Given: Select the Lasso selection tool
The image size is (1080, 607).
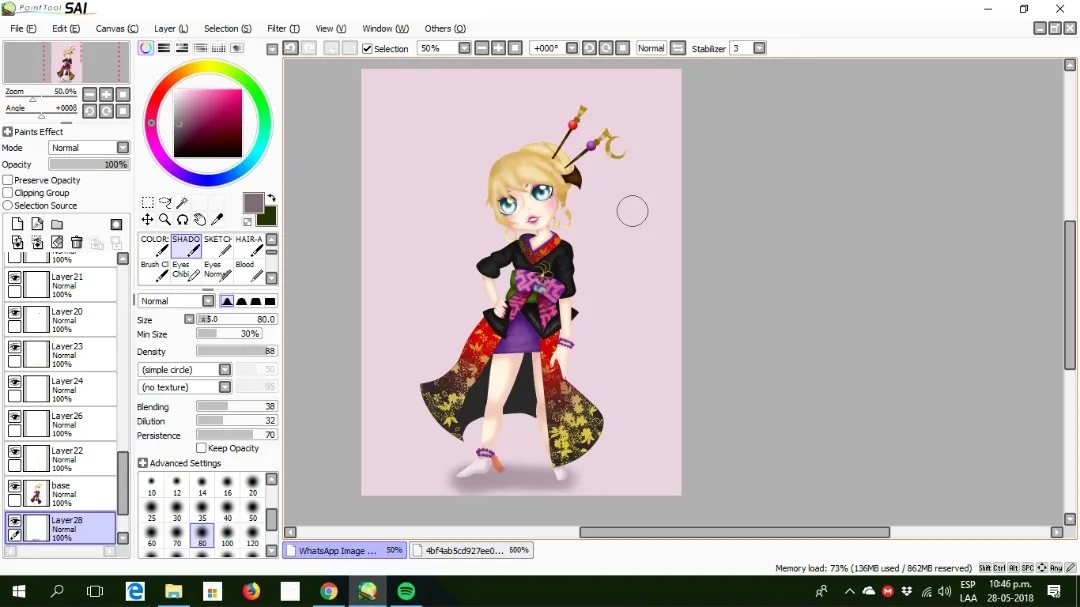Looking at the screenshot, I should coord(165,202).
